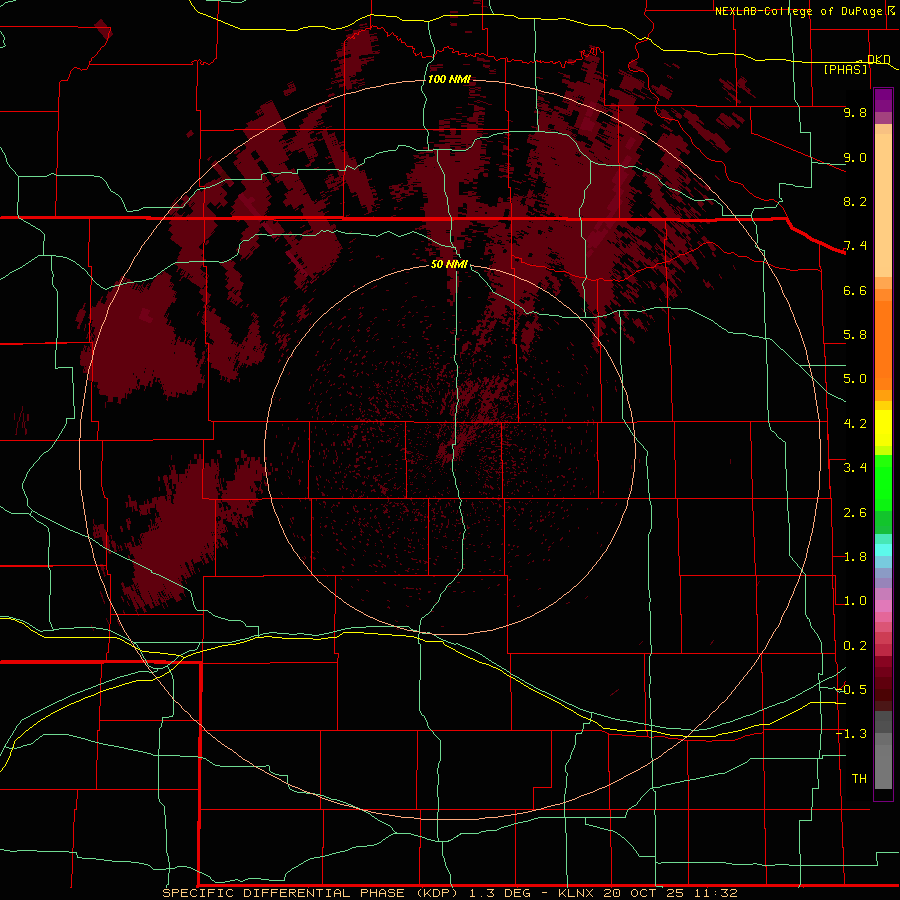Click the TH threshold label on the scale
The width and height of the screenshot is (900, 900).
[859, 779]
